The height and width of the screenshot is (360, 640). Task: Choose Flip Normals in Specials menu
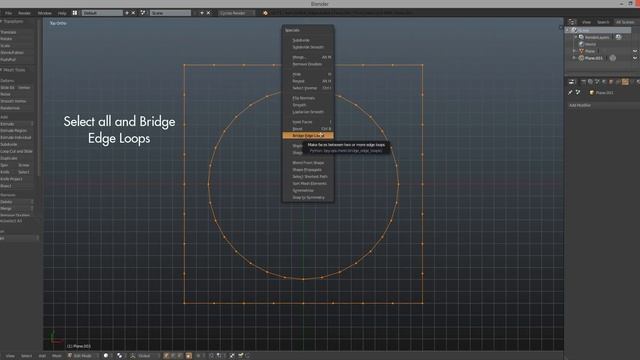coord(308,98)
